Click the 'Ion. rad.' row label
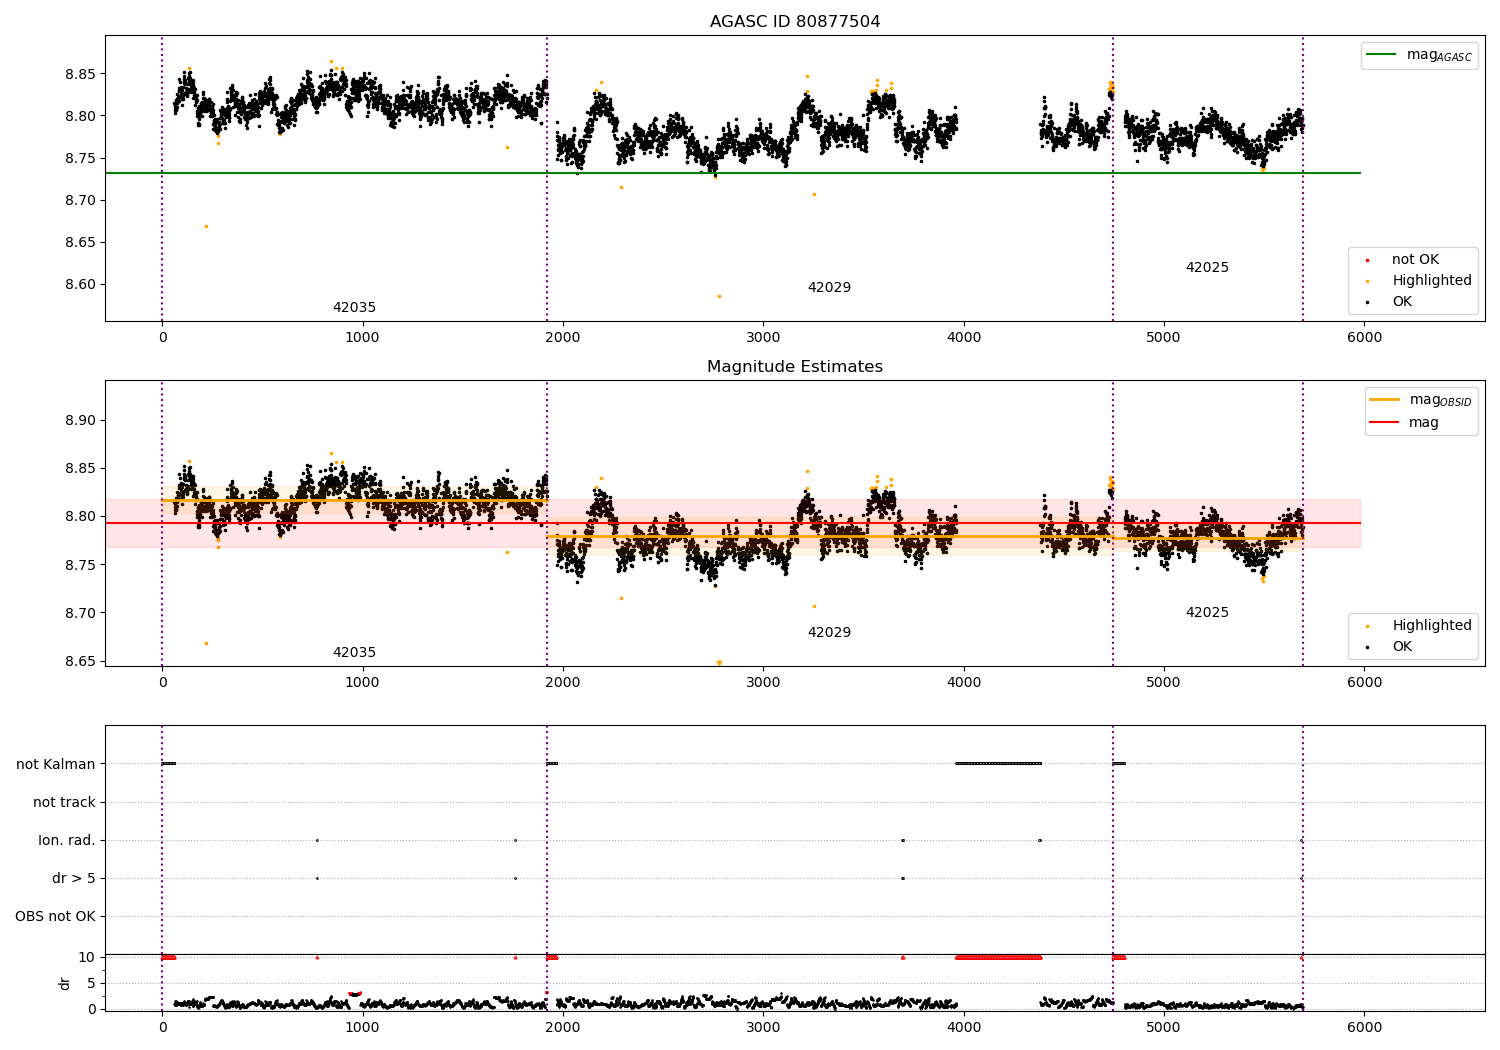This screenshot has width=1500, height=1050. tap(67, 841)
